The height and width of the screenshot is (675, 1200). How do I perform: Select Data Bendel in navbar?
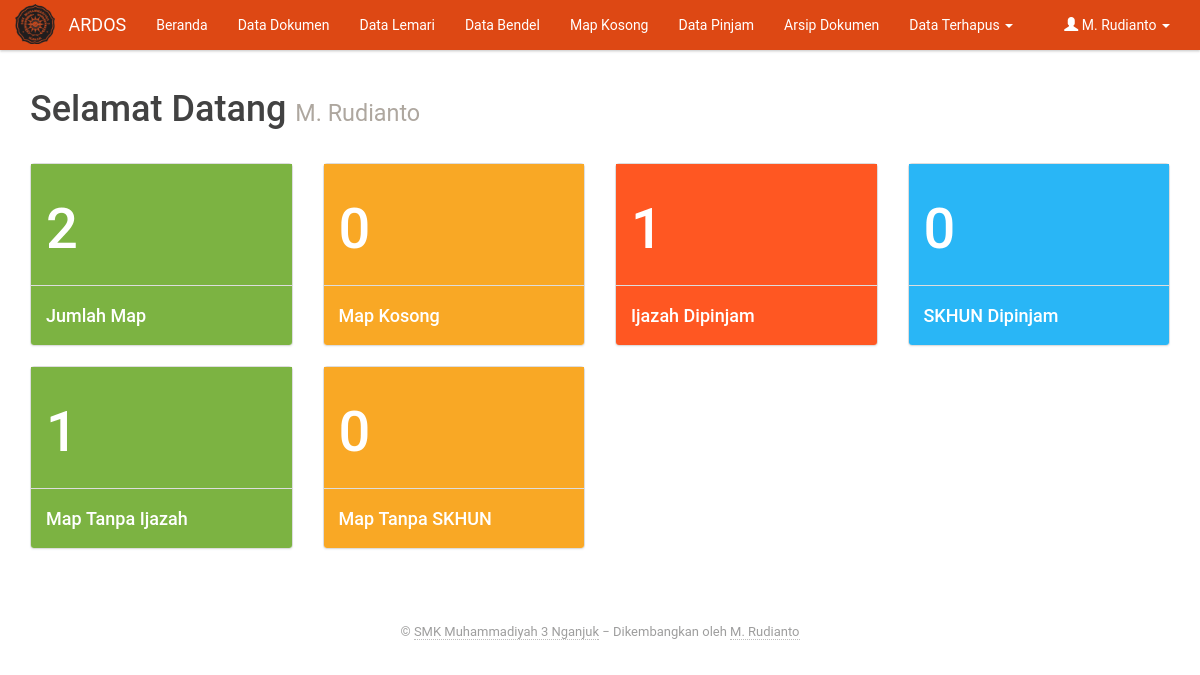502,25
